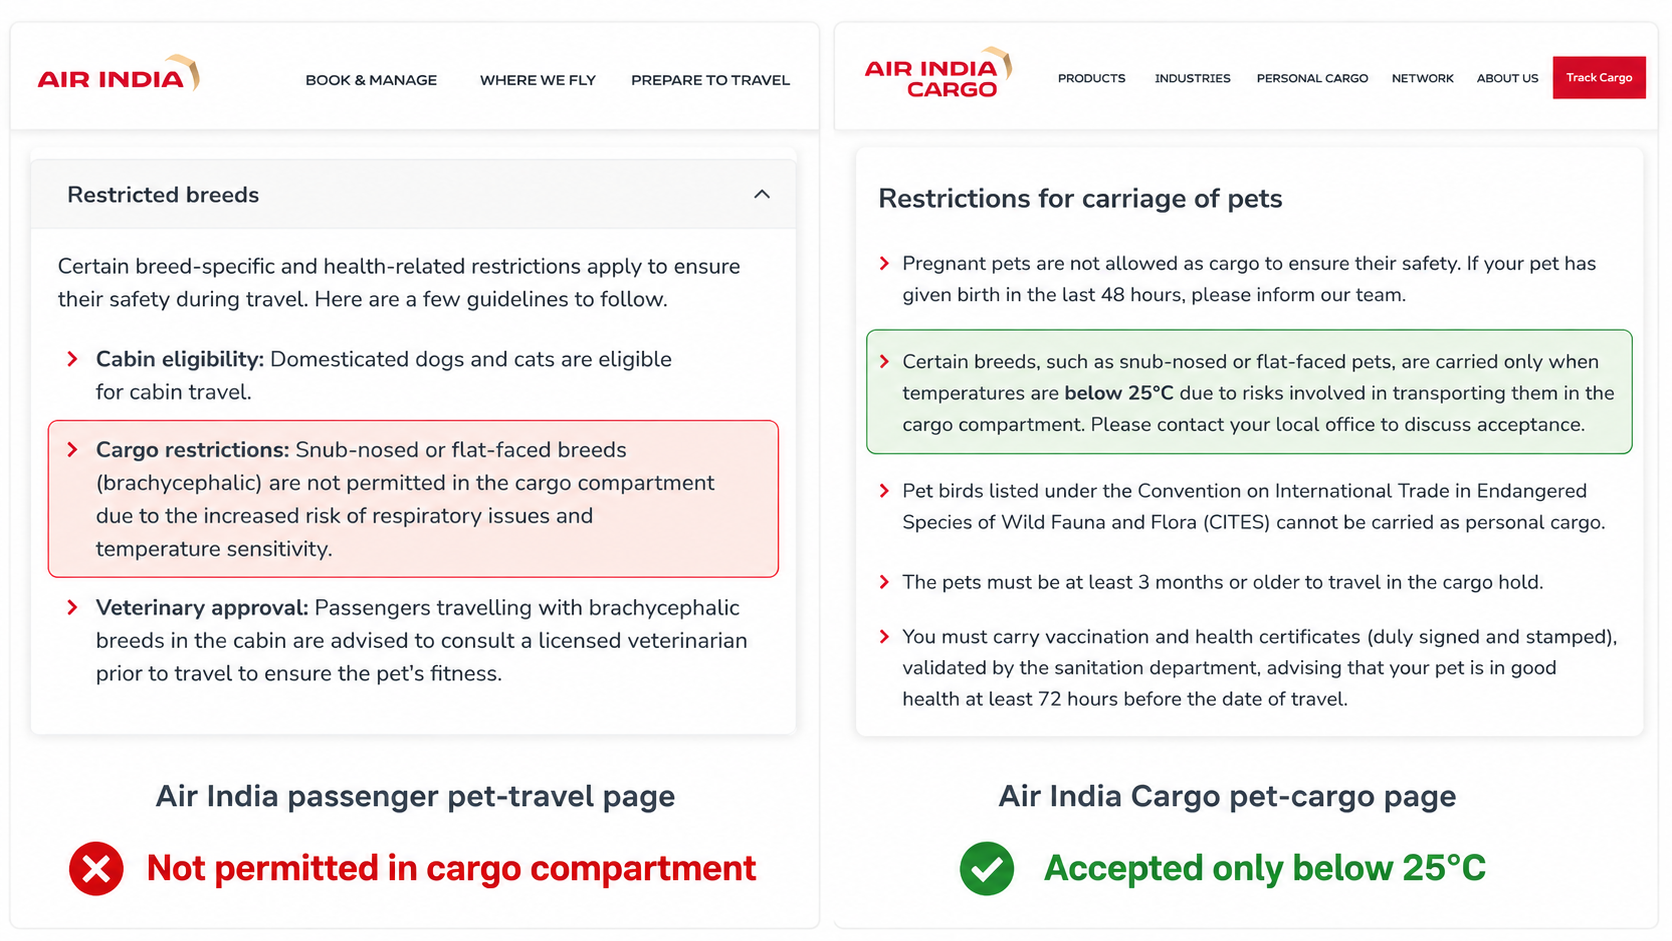Click the chevron beside Cargo restrictions
This screenshot has height=941, width=1672.
point(72,450)
